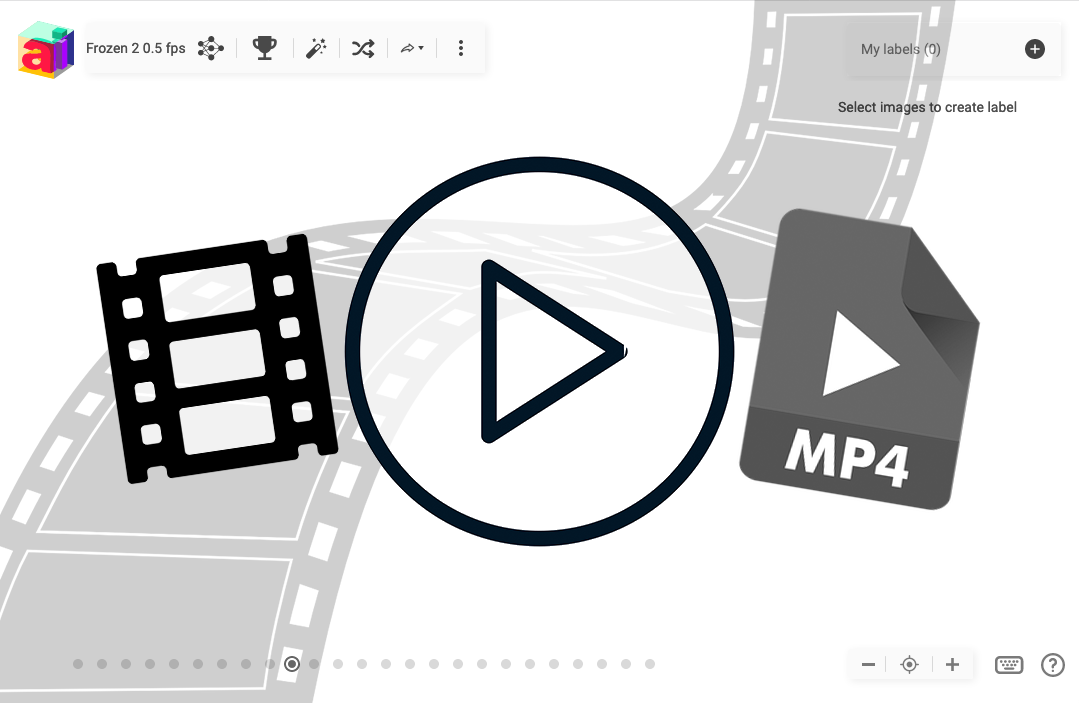Open the keyboard shortcuts panel
This screenshot has height=703, width=1079.
[x=1008, y=664]
